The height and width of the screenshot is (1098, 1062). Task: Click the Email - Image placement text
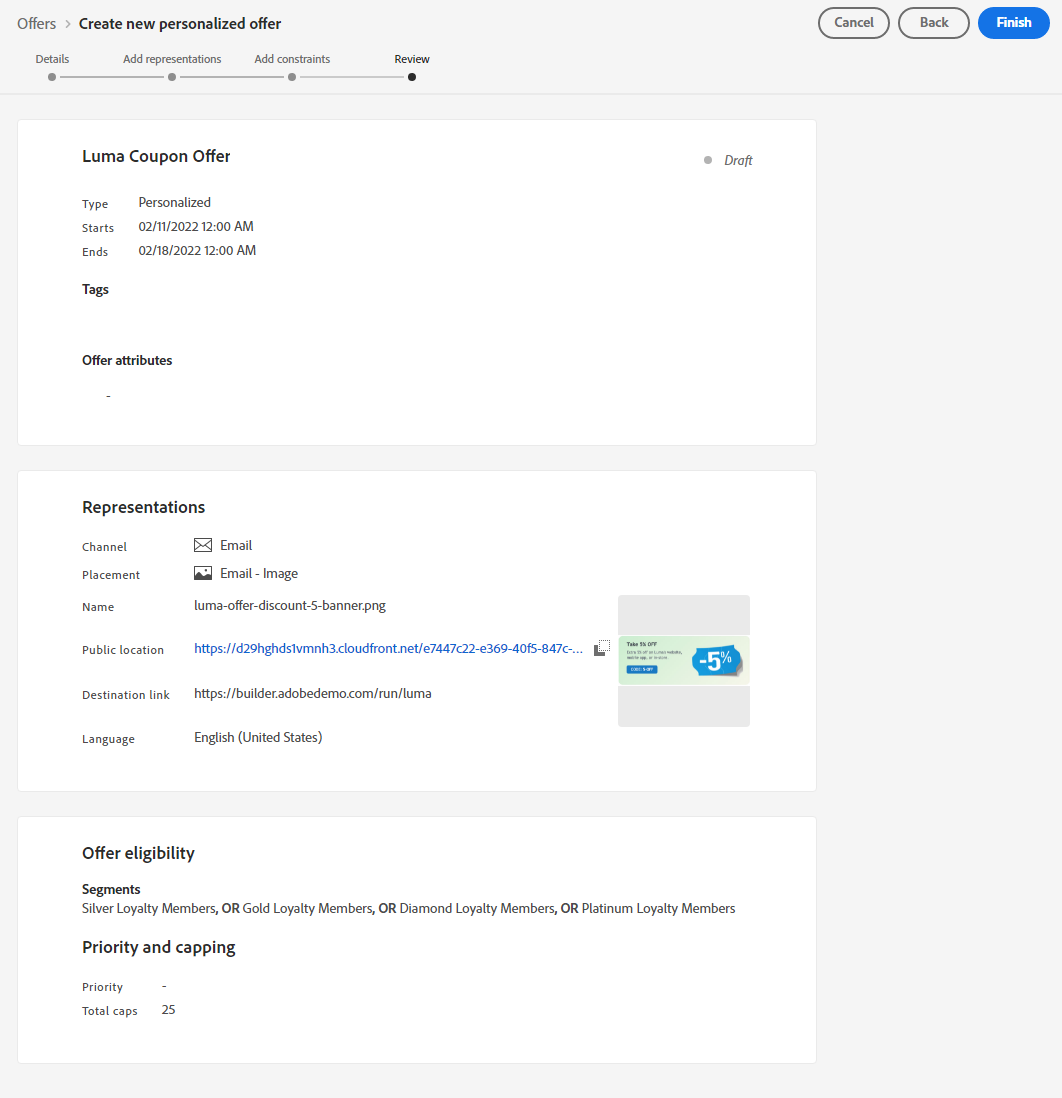(259, 574)
